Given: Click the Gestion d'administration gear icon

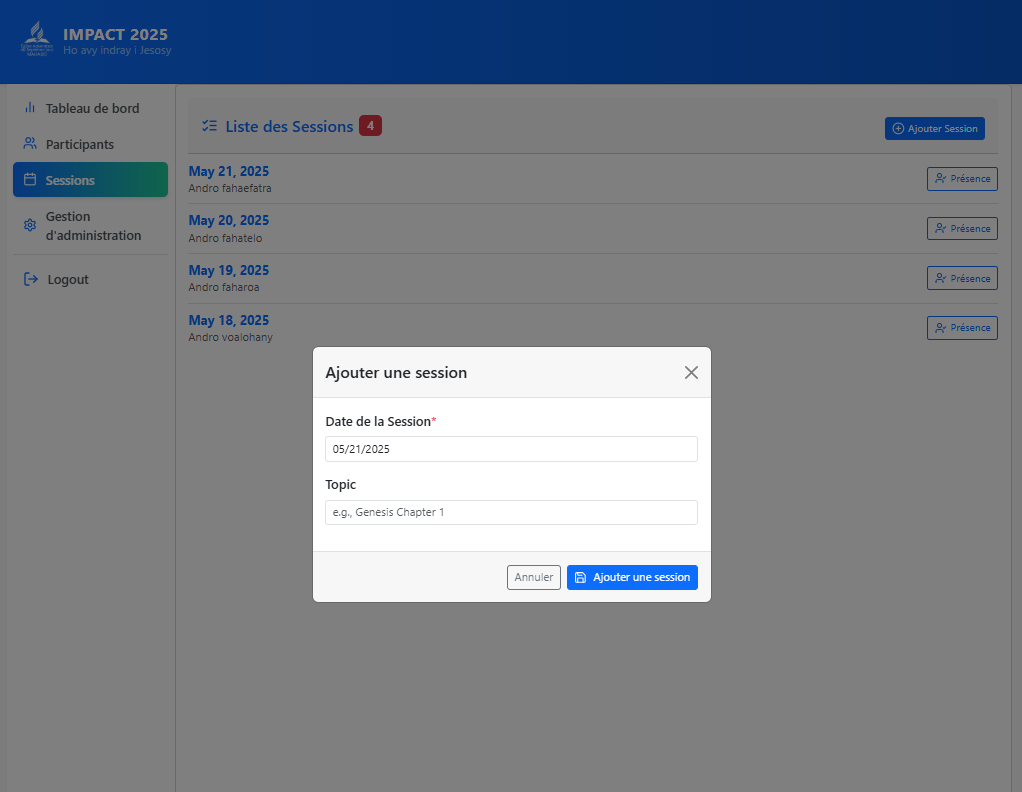Looking at the screenshot, I should pyautogui.click(x=29, y=226).
